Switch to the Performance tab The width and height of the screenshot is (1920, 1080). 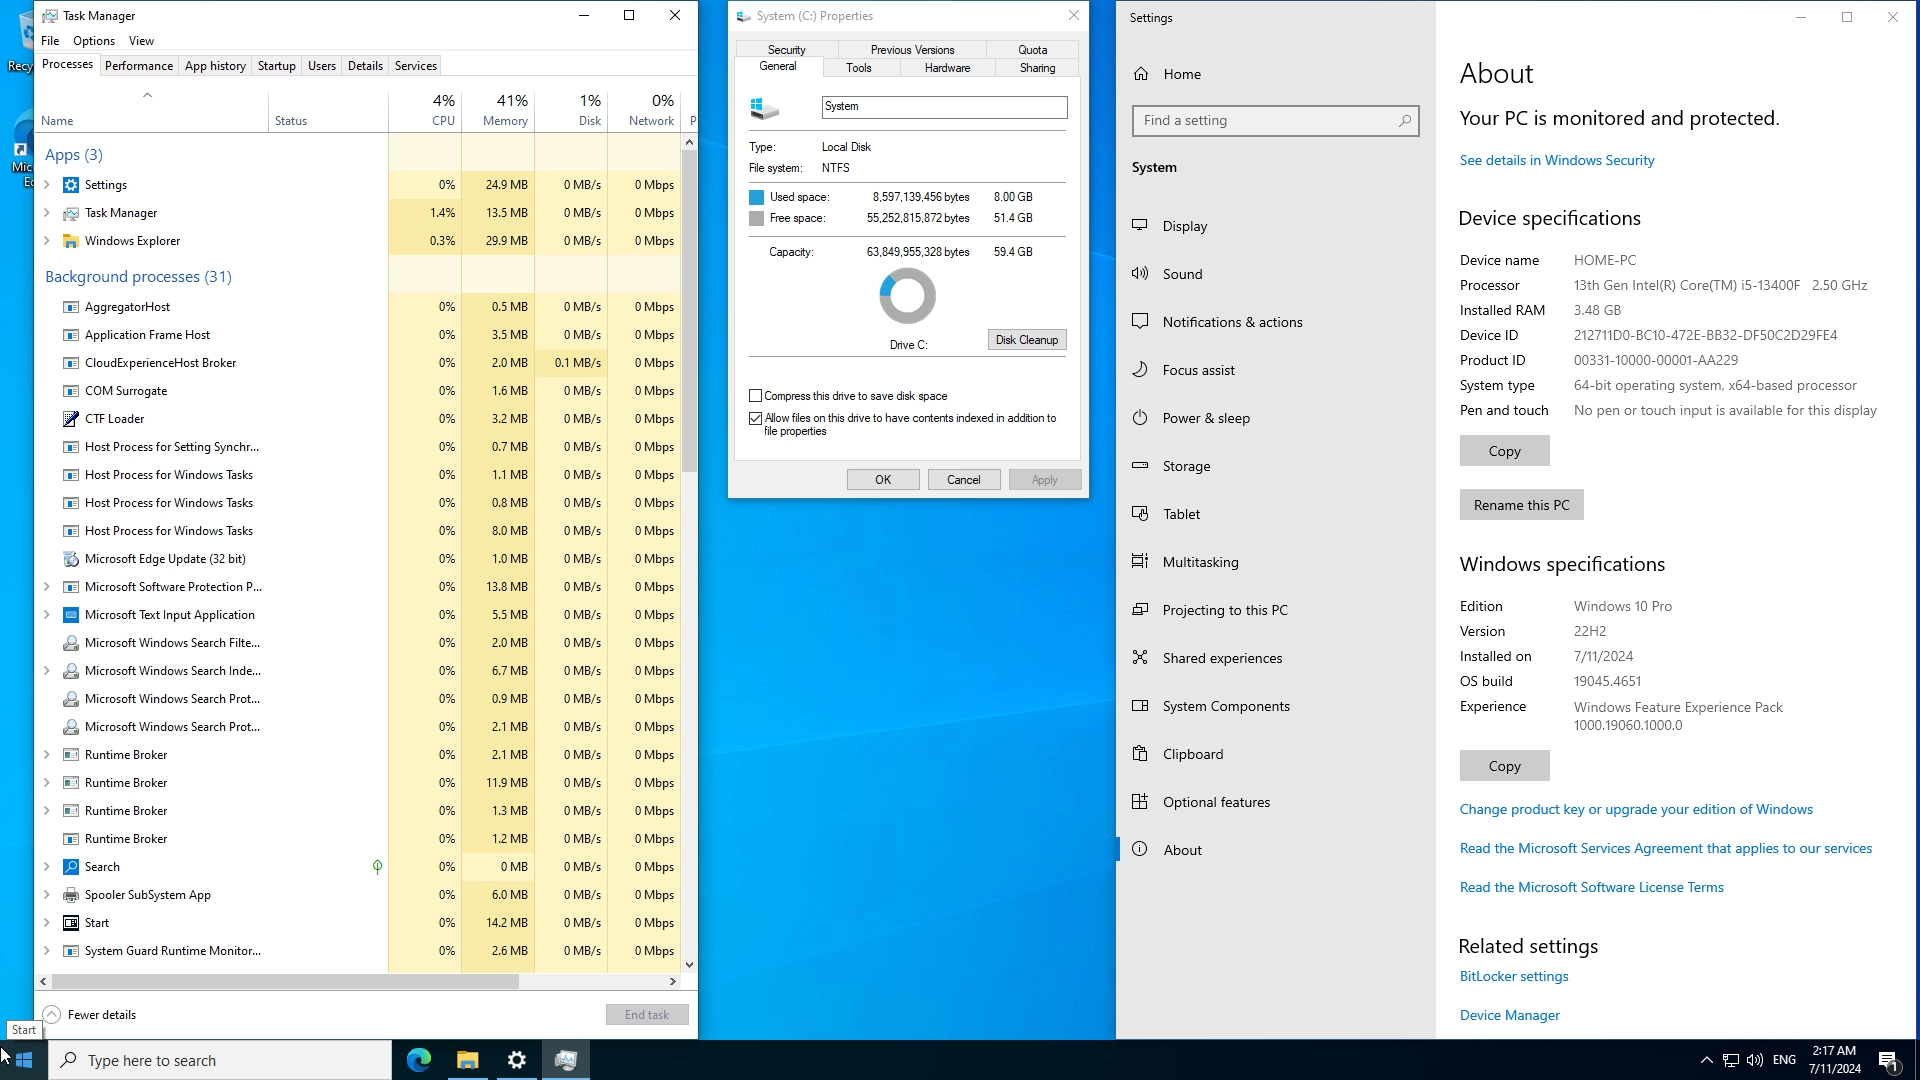[x=139, y=66]
